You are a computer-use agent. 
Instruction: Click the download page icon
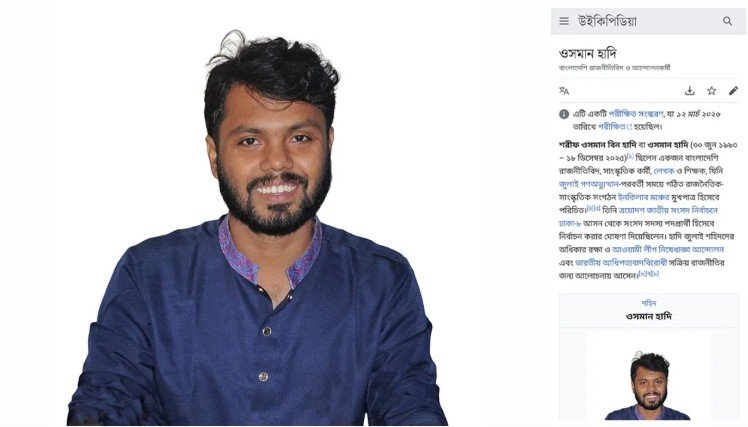tap(689, 91)
